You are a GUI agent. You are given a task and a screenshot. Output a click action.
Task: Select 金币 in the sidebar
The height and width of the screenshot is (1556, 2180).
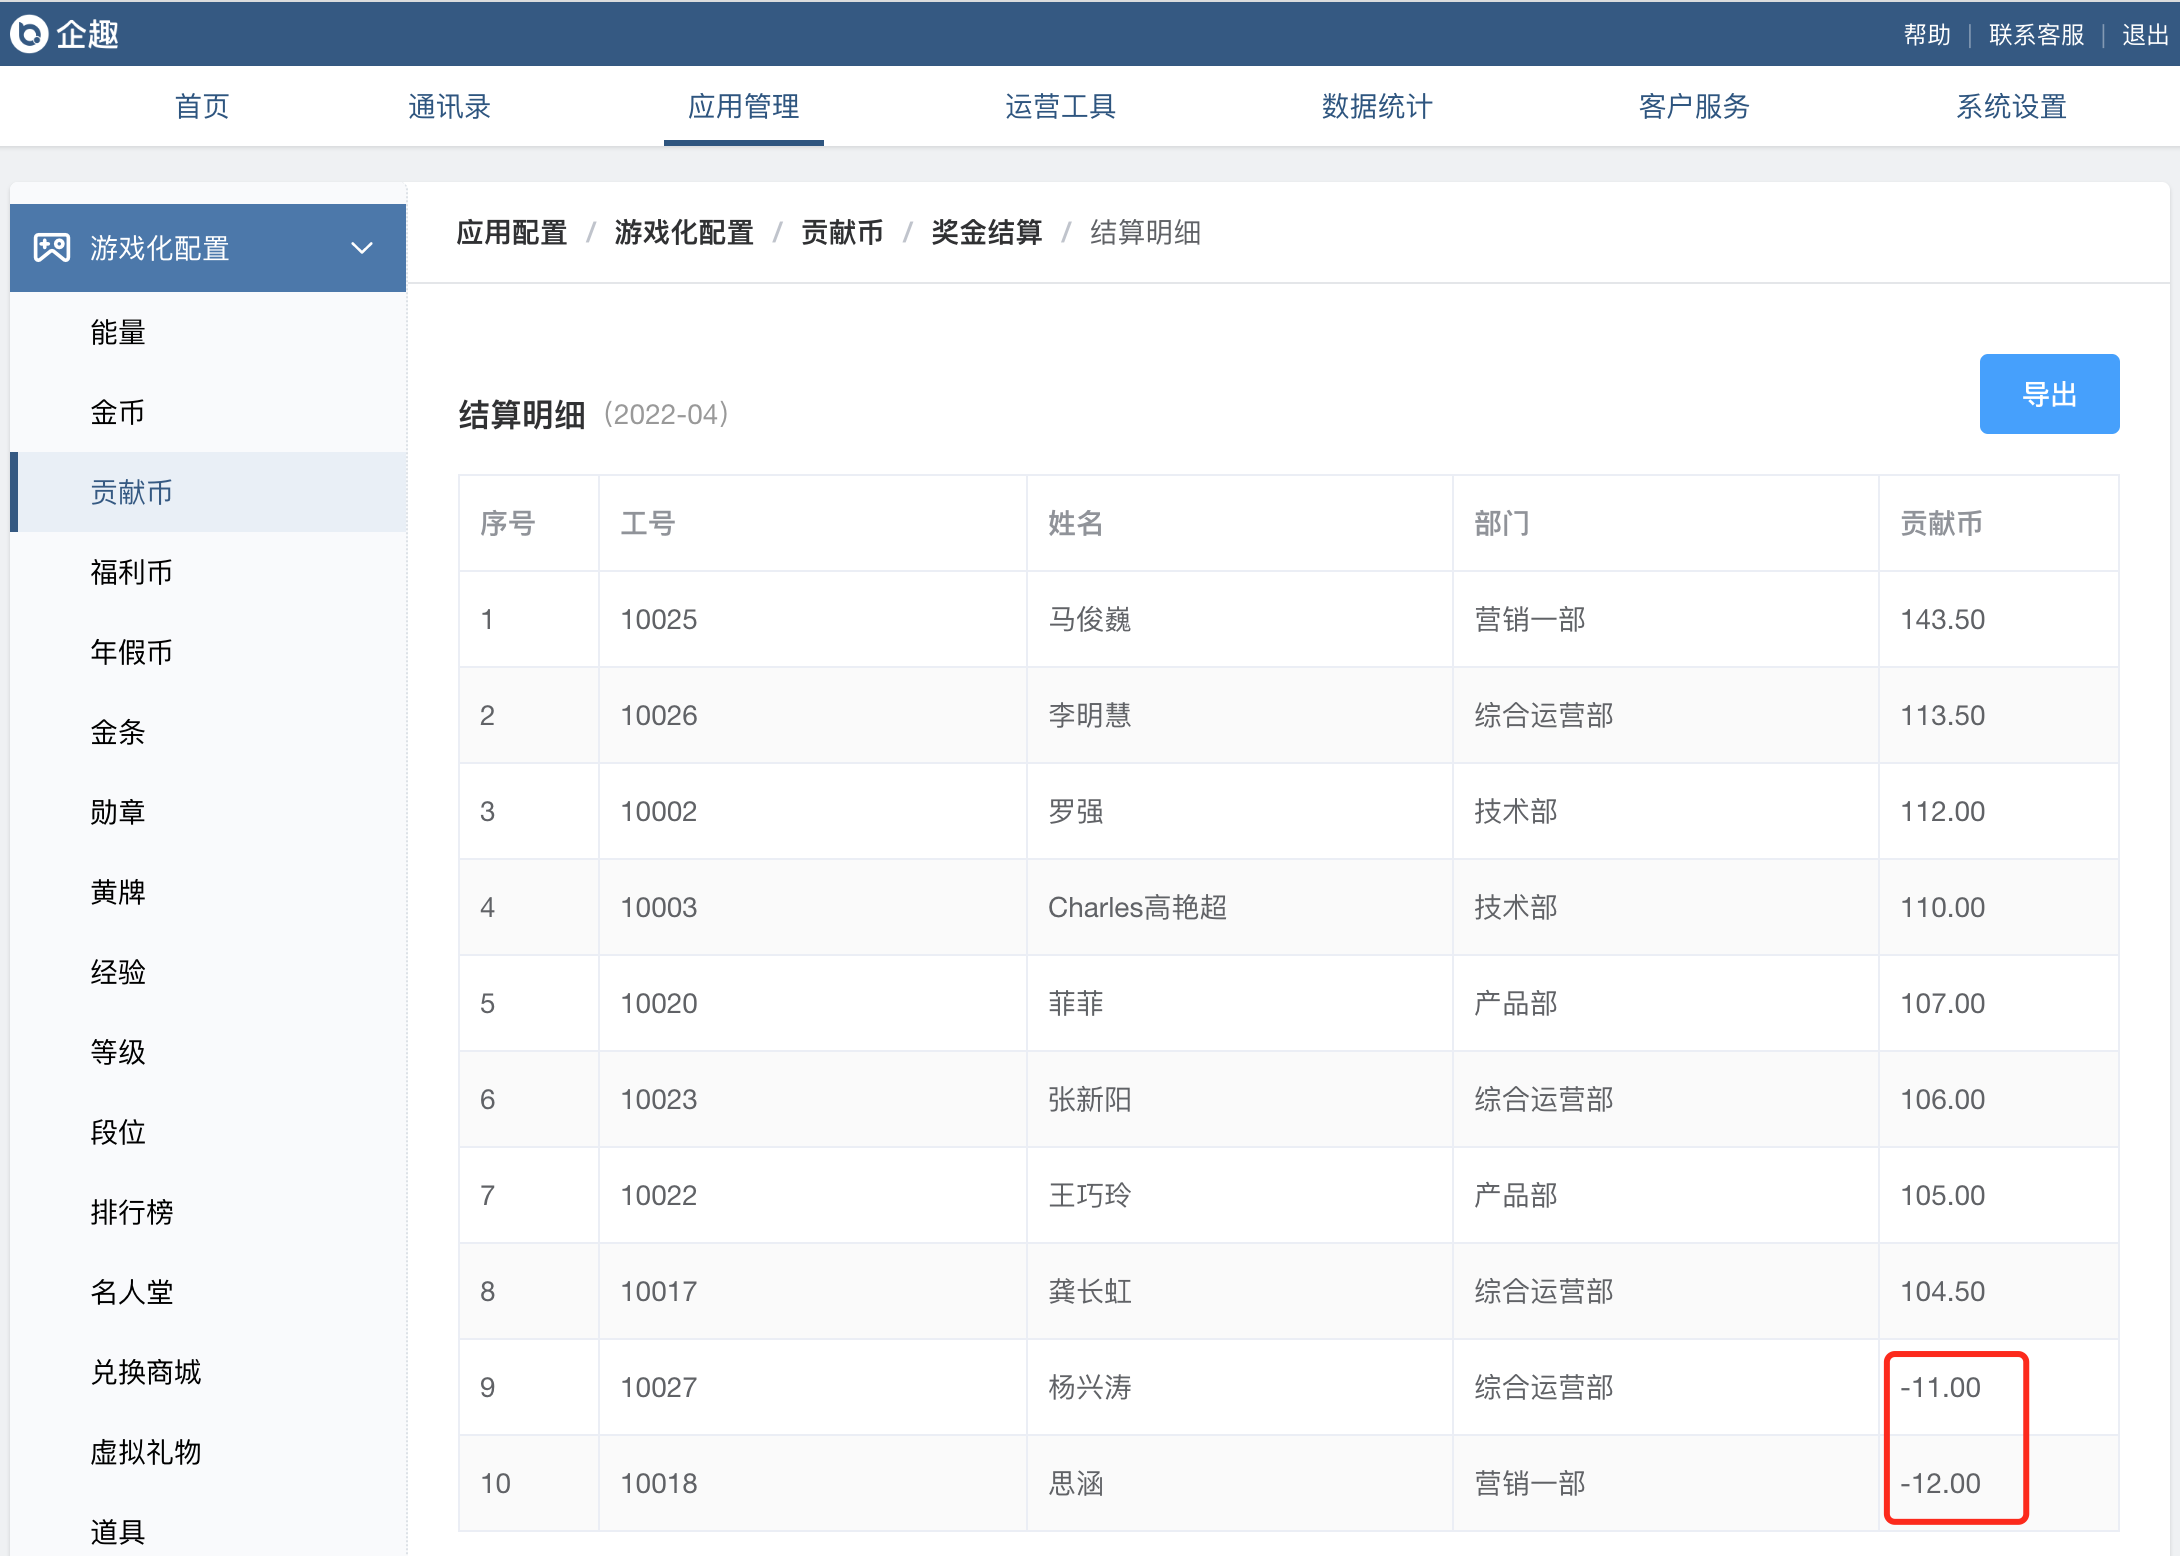coord(208,412)
